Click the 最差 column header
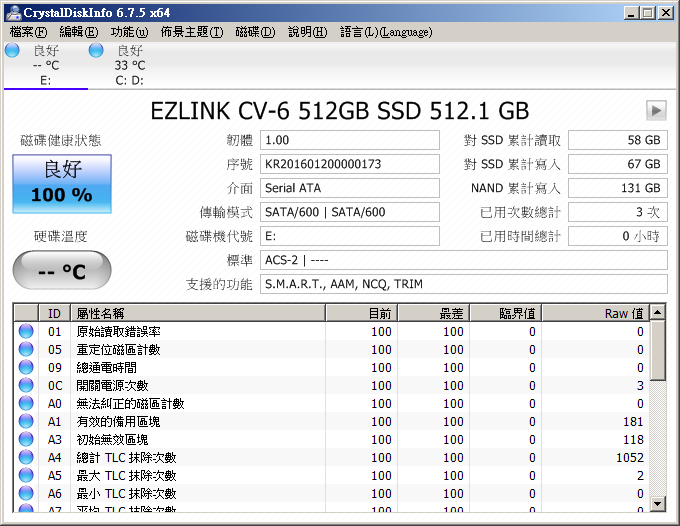 click(434, 313)
